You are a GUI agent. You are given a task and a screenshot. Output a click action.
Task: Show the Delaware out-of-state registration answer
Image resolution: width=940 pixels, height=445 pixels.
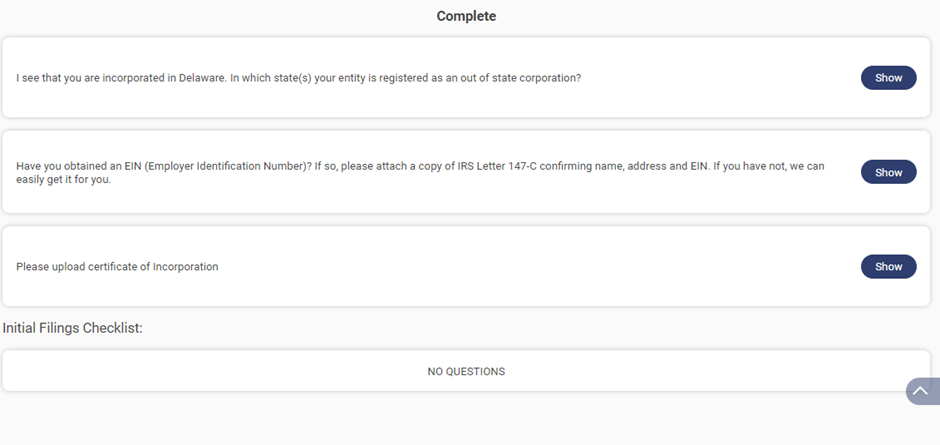click(x=888, y=78)
